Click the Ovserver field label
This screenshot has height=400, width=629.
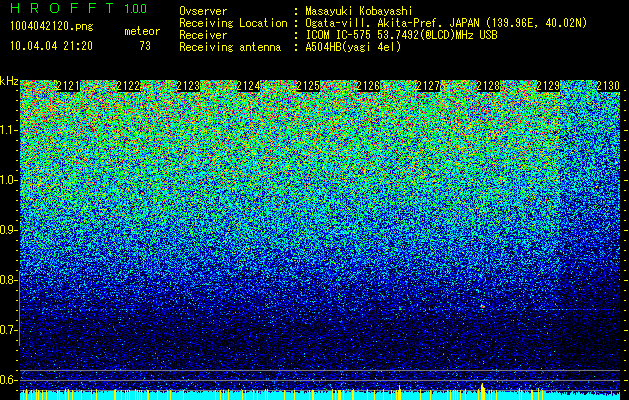pos(203,11)
